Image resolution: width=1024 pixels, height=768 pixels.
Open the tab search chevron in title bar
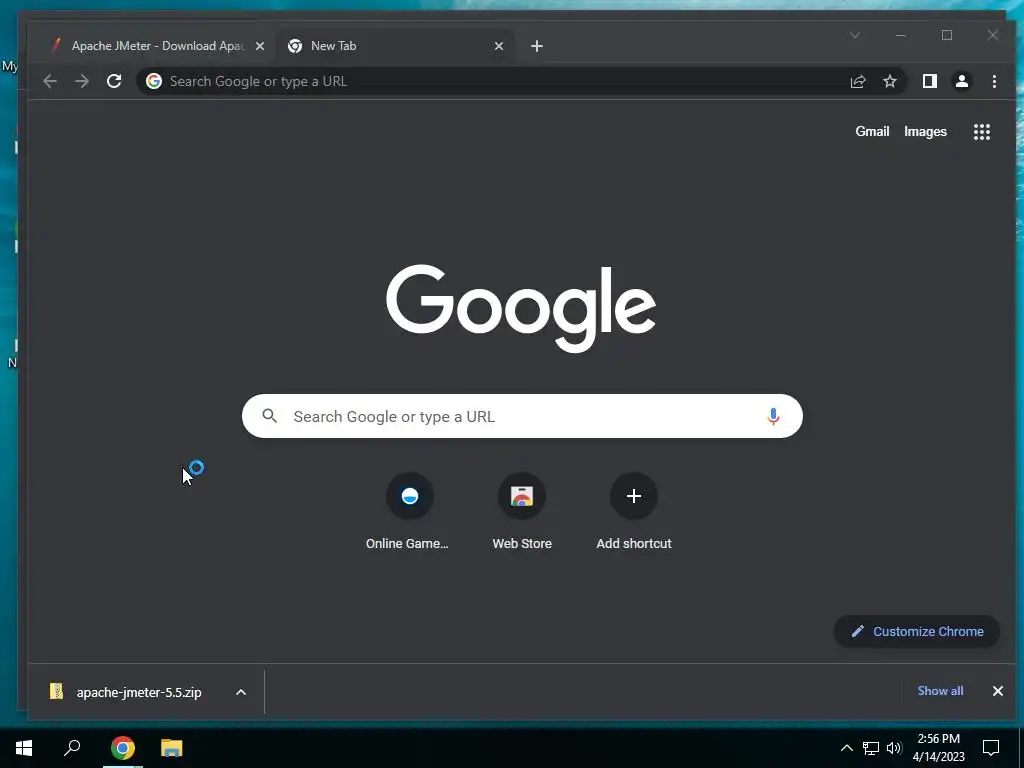click(855, 35)
